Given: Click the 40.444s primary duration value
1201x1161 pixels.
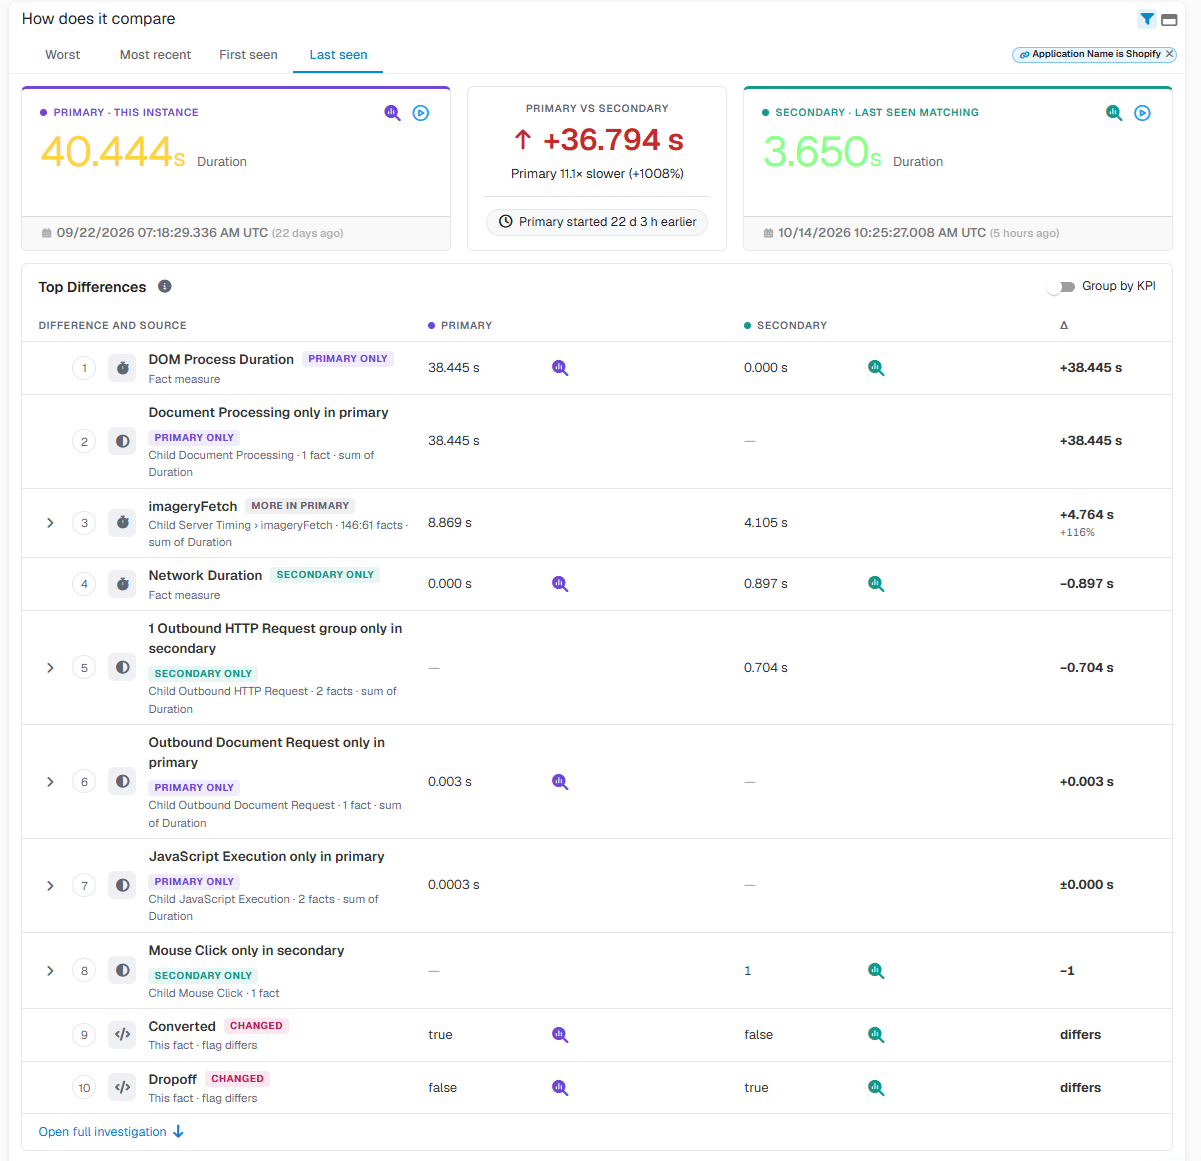Looking at the screenshot, I should (x=113, y=152).
